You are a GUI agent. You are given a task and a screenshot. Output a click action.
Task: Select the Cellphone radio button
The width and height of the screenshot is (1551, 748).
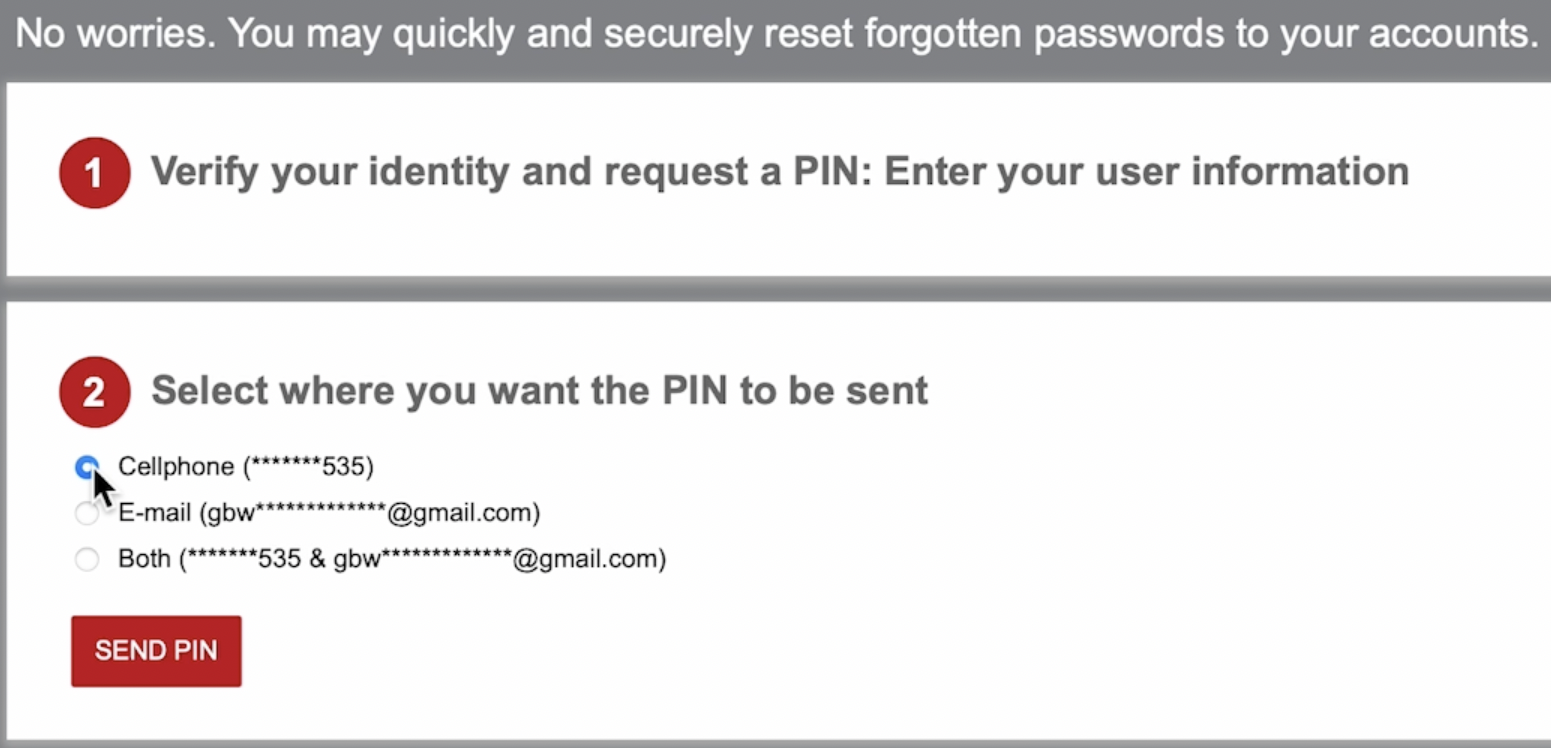[x=87, y=467]
